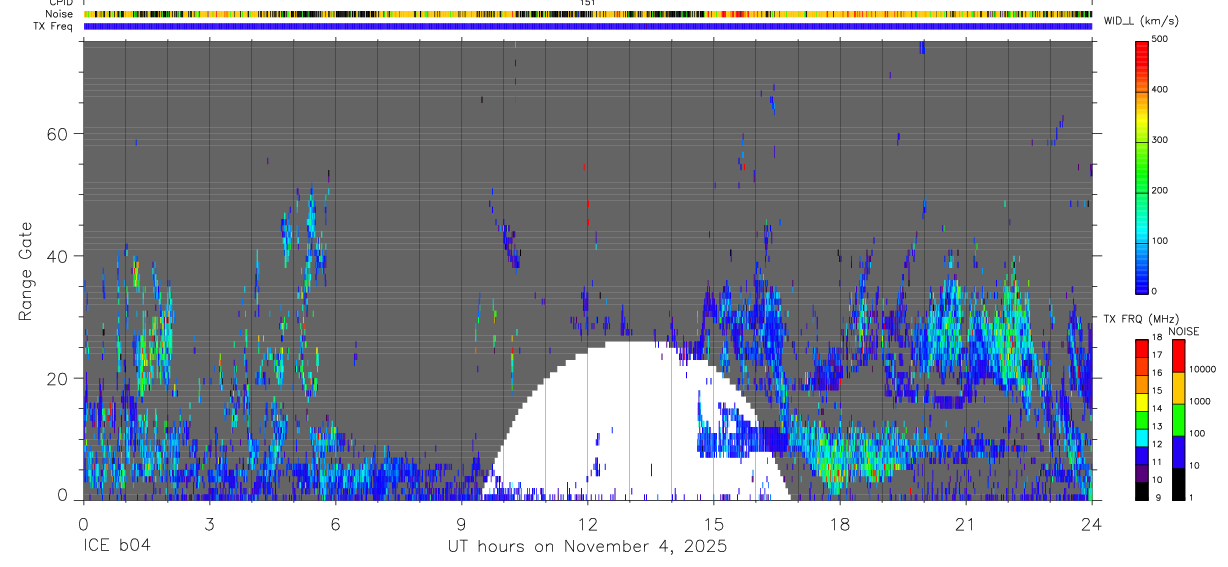This screenshot has height=567, width=1228.
Task: Pick the blue 10–100 noise swatch
Action: [x=1178, y=452]
